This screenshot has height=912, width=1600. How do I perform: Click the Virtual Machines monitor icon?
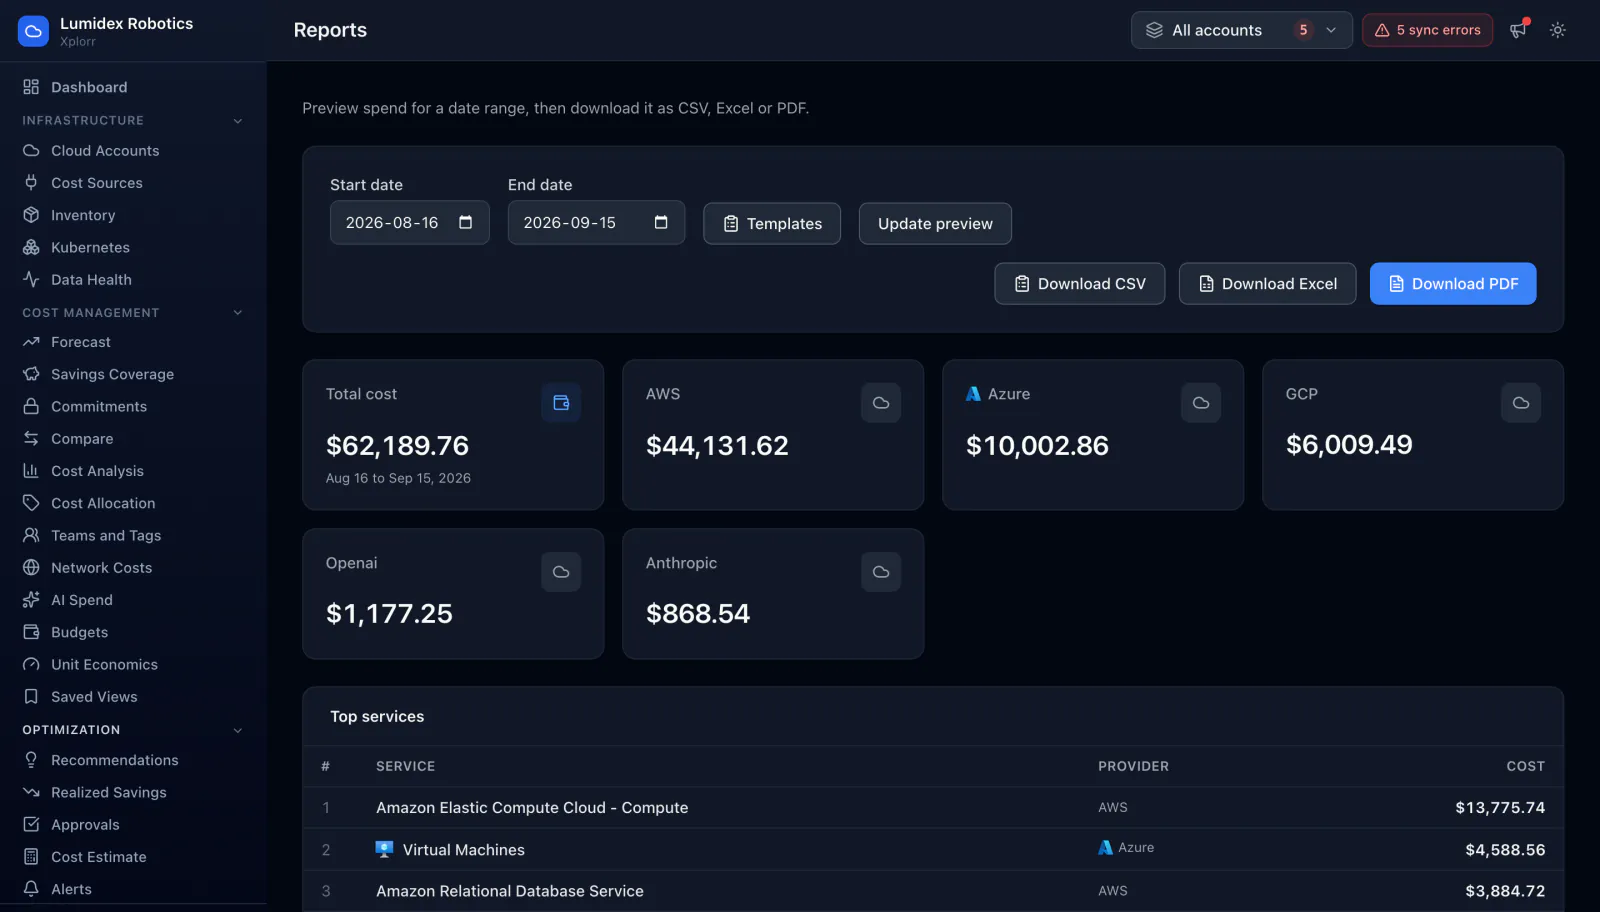384,849
